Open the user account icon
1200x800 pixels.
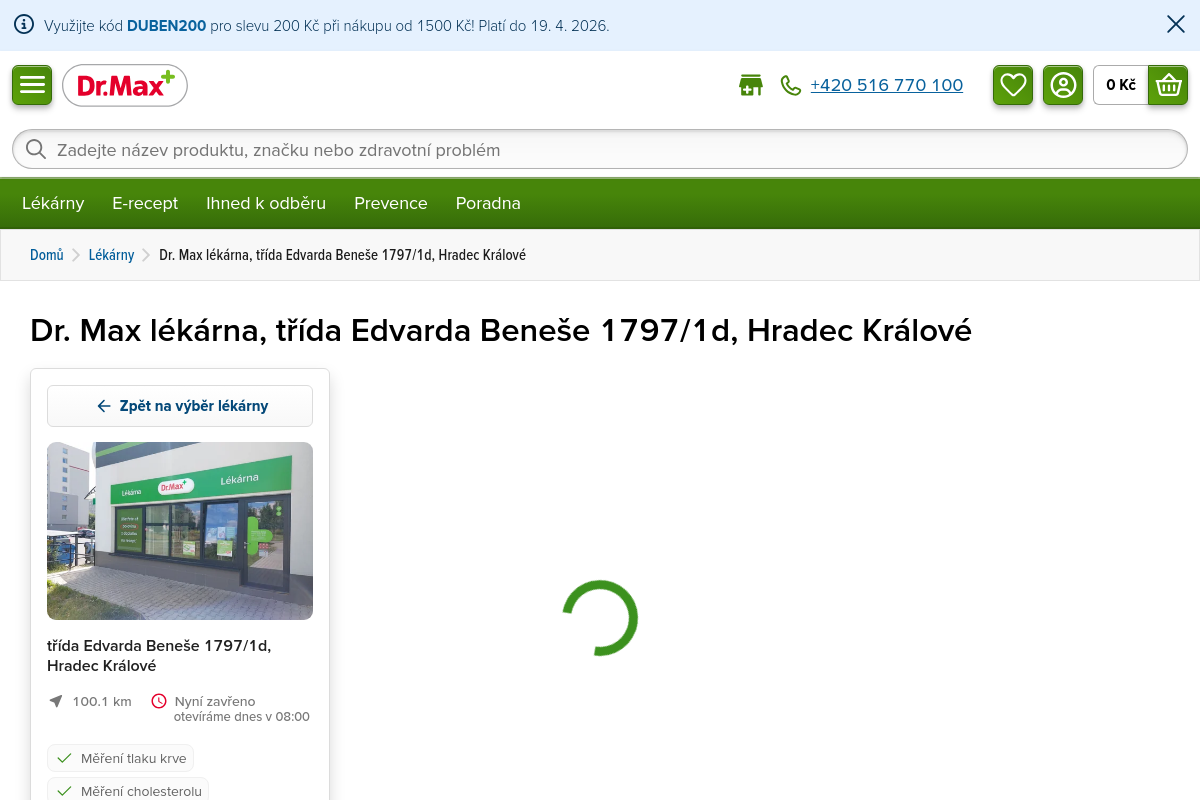pos(1063,85)
